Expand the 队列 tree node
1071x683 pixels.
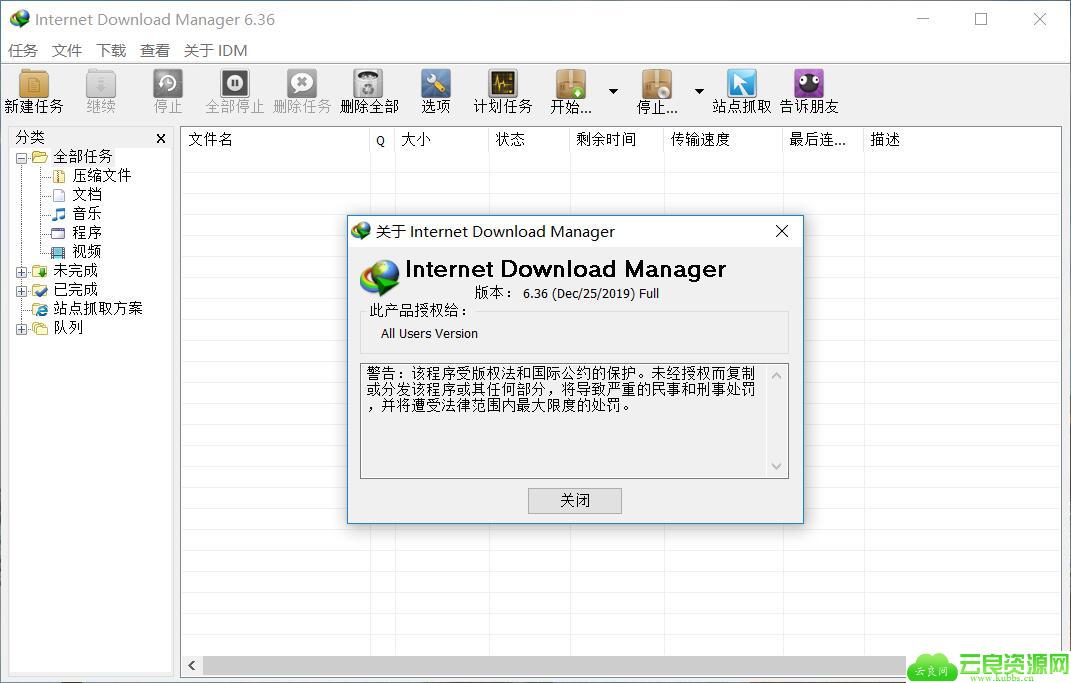tap(22, 329)
